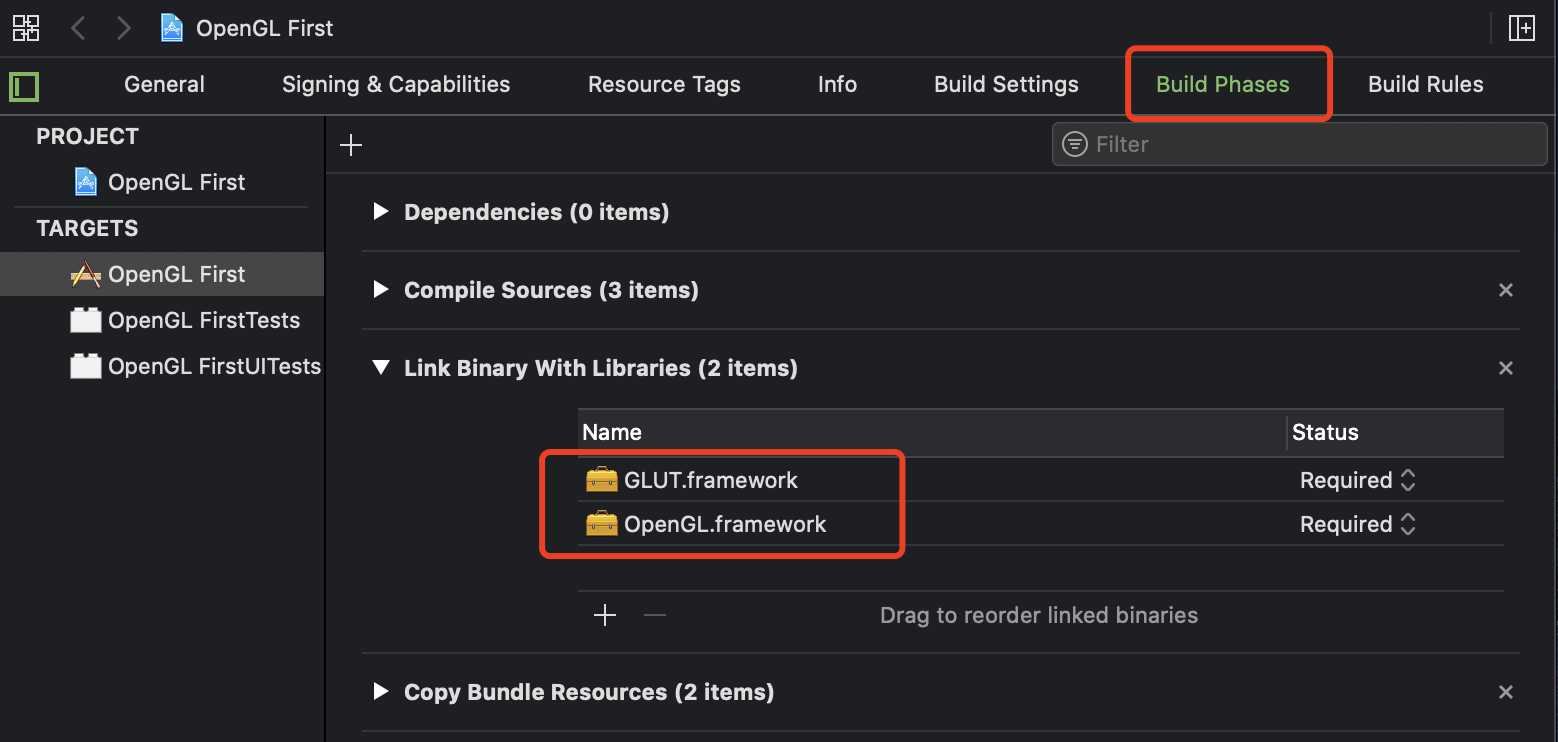Image resolution: width=1558 pixels, height=742 pixels.
Task: Expand Copy Bundle Resources section
Action: pos(380,691)
